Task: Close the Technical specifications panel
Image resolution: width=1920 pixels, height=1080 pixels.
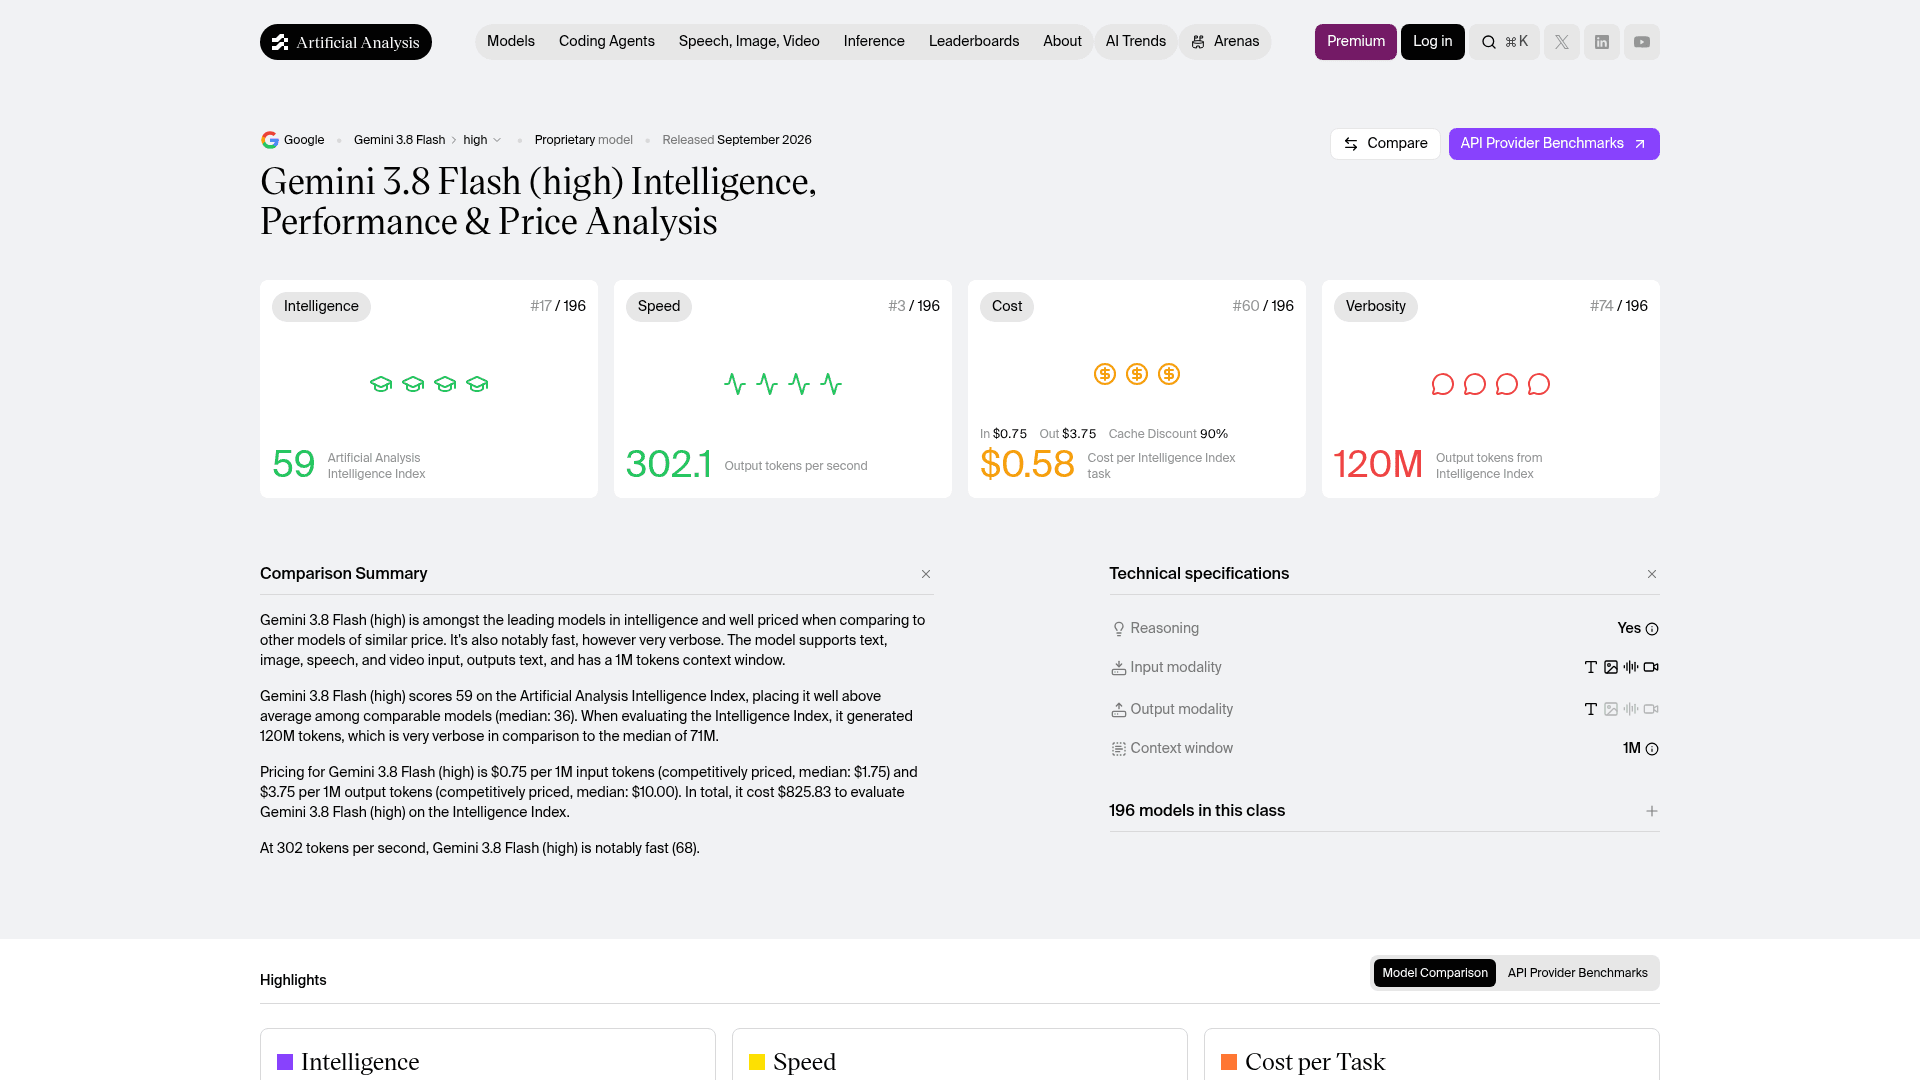Action: click(x=1652, y=574)
